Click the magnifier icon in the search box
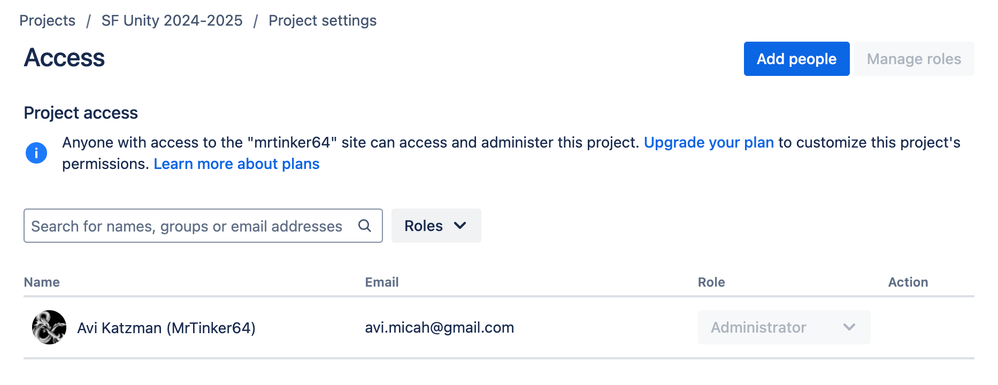The width and height of the screenshot is (998, 385). click(364, 226)
